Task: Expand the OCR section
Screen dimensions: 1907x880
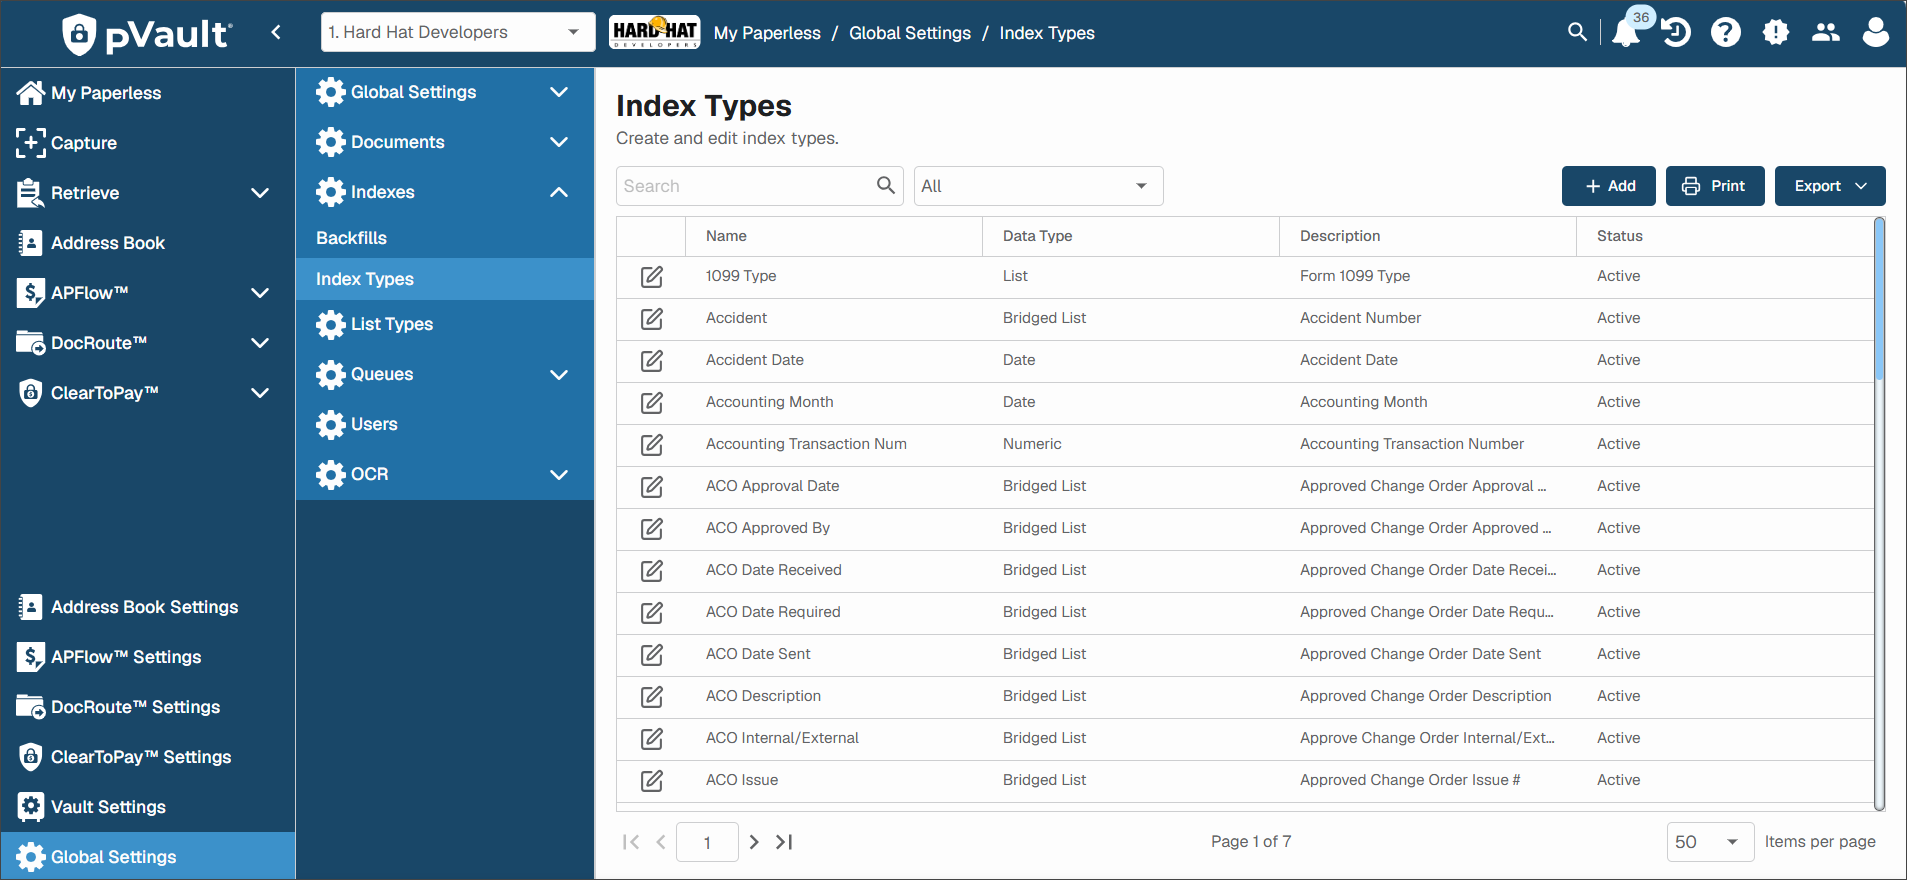Action: coord(559,474)
